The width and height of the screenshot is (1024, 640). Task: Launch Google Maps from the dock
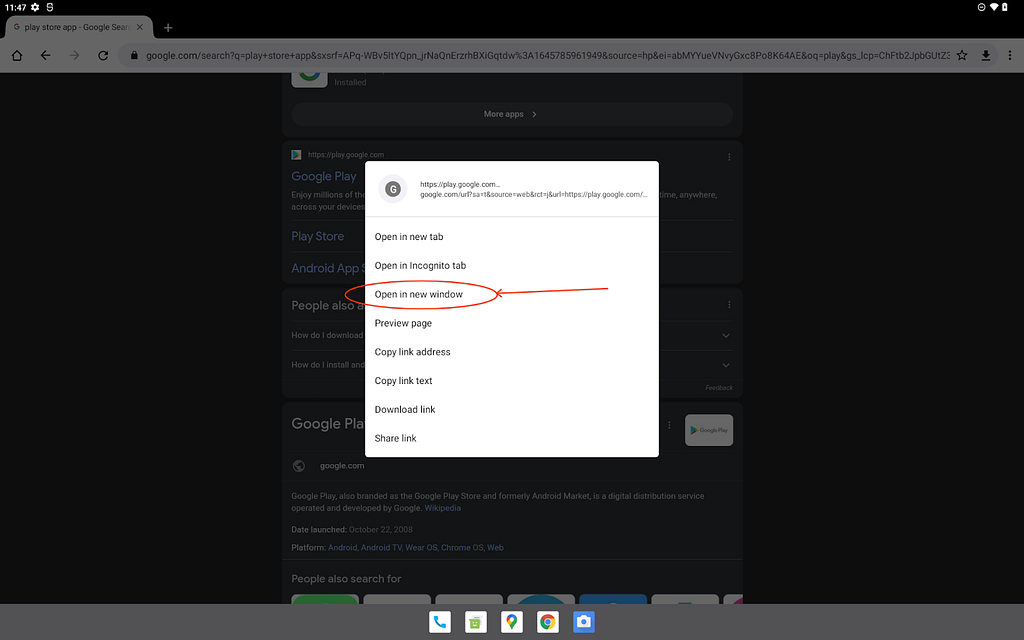point(511,622)
